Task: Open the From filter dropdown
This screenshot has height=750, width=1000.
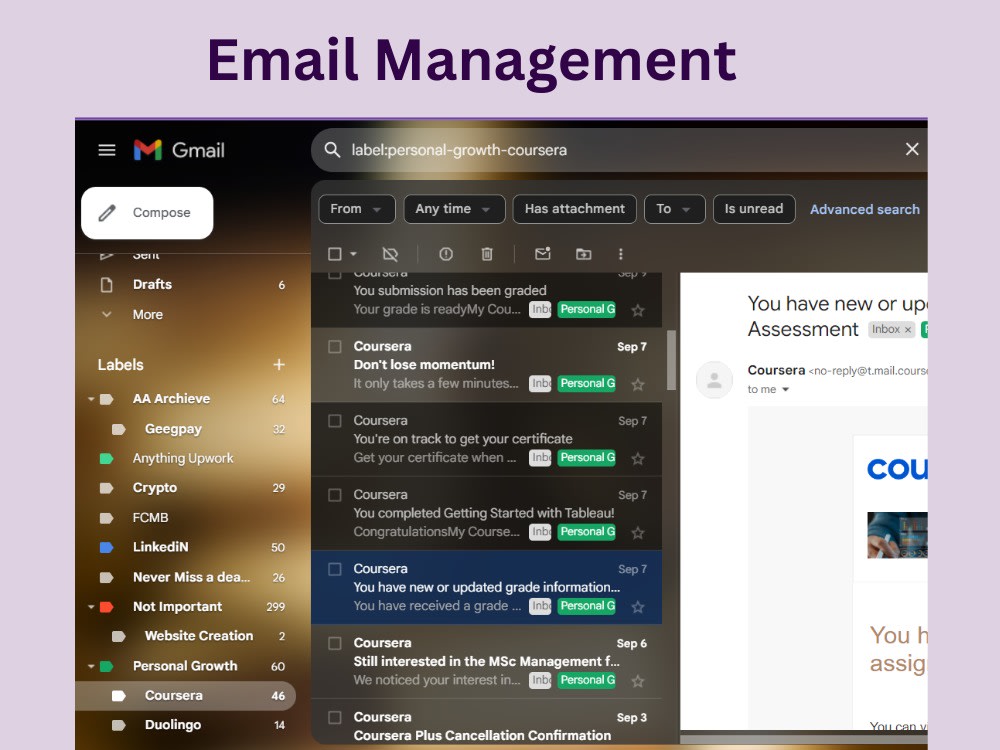Action: click(357, 209)
